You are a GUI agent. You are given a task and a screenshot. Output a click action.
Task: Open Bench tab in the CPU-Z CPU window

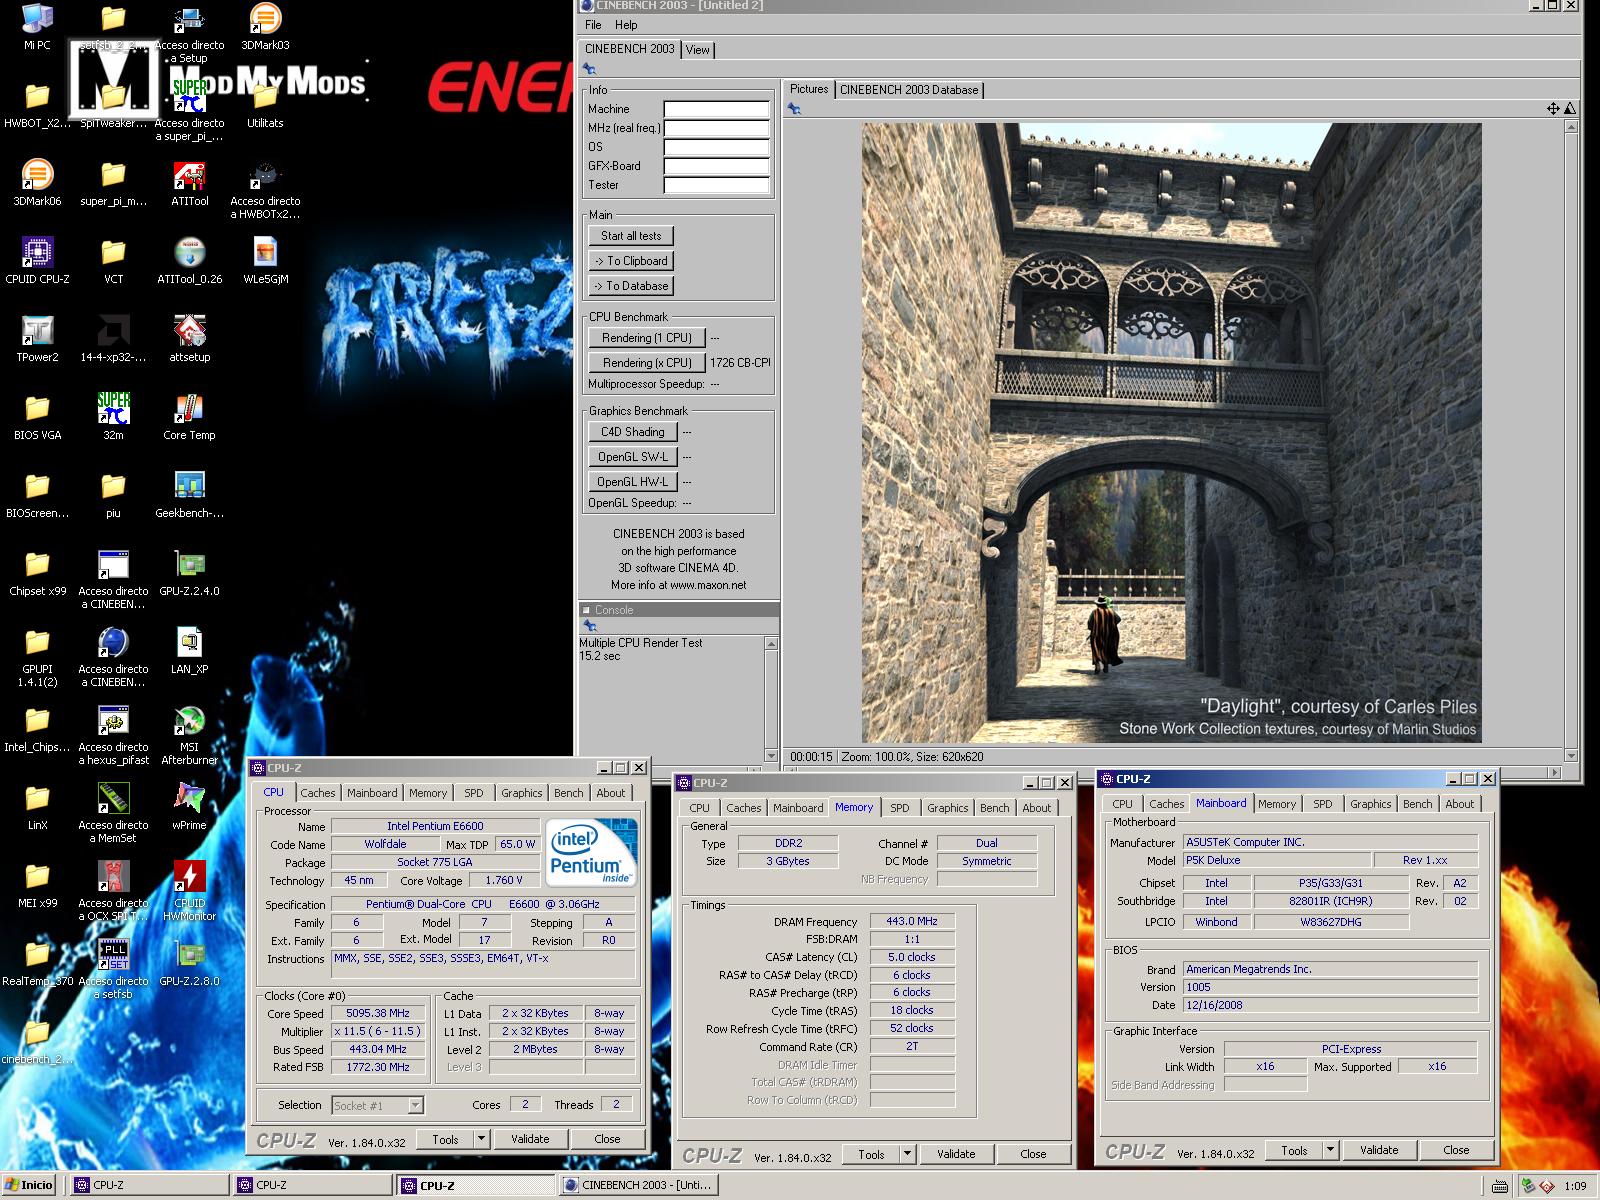point(568,793)
